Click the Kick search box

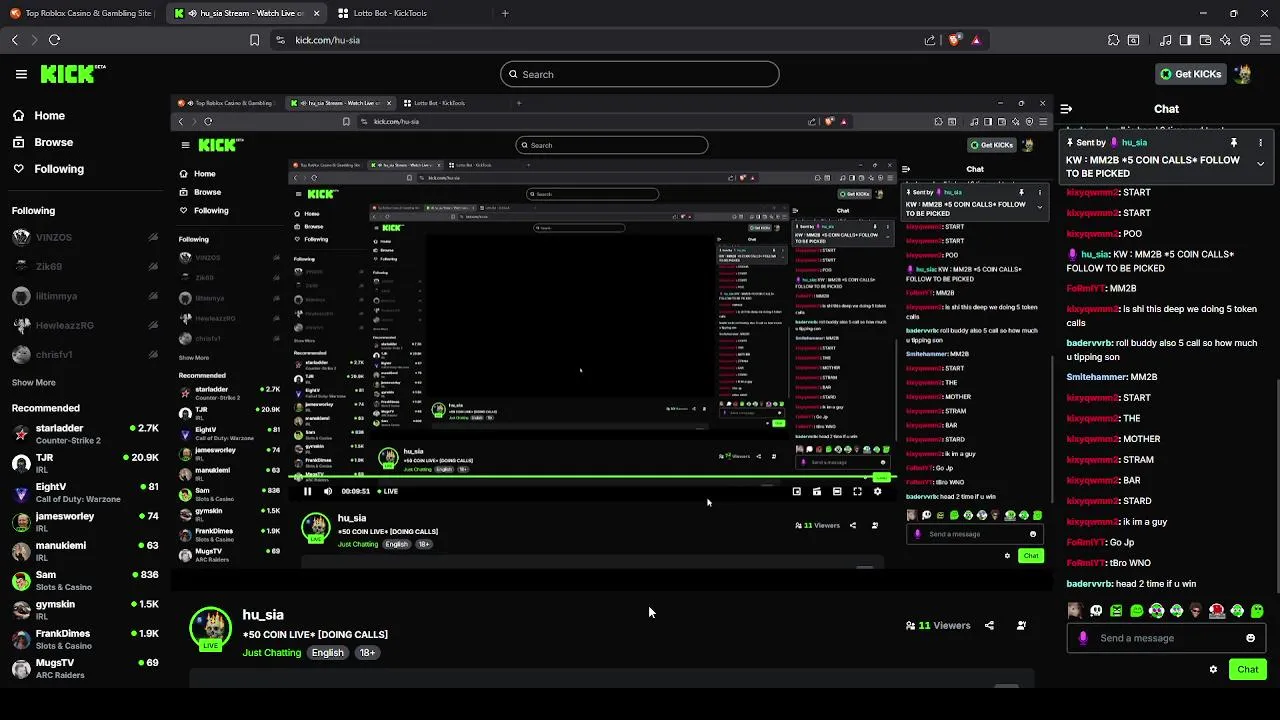point(639,74)
